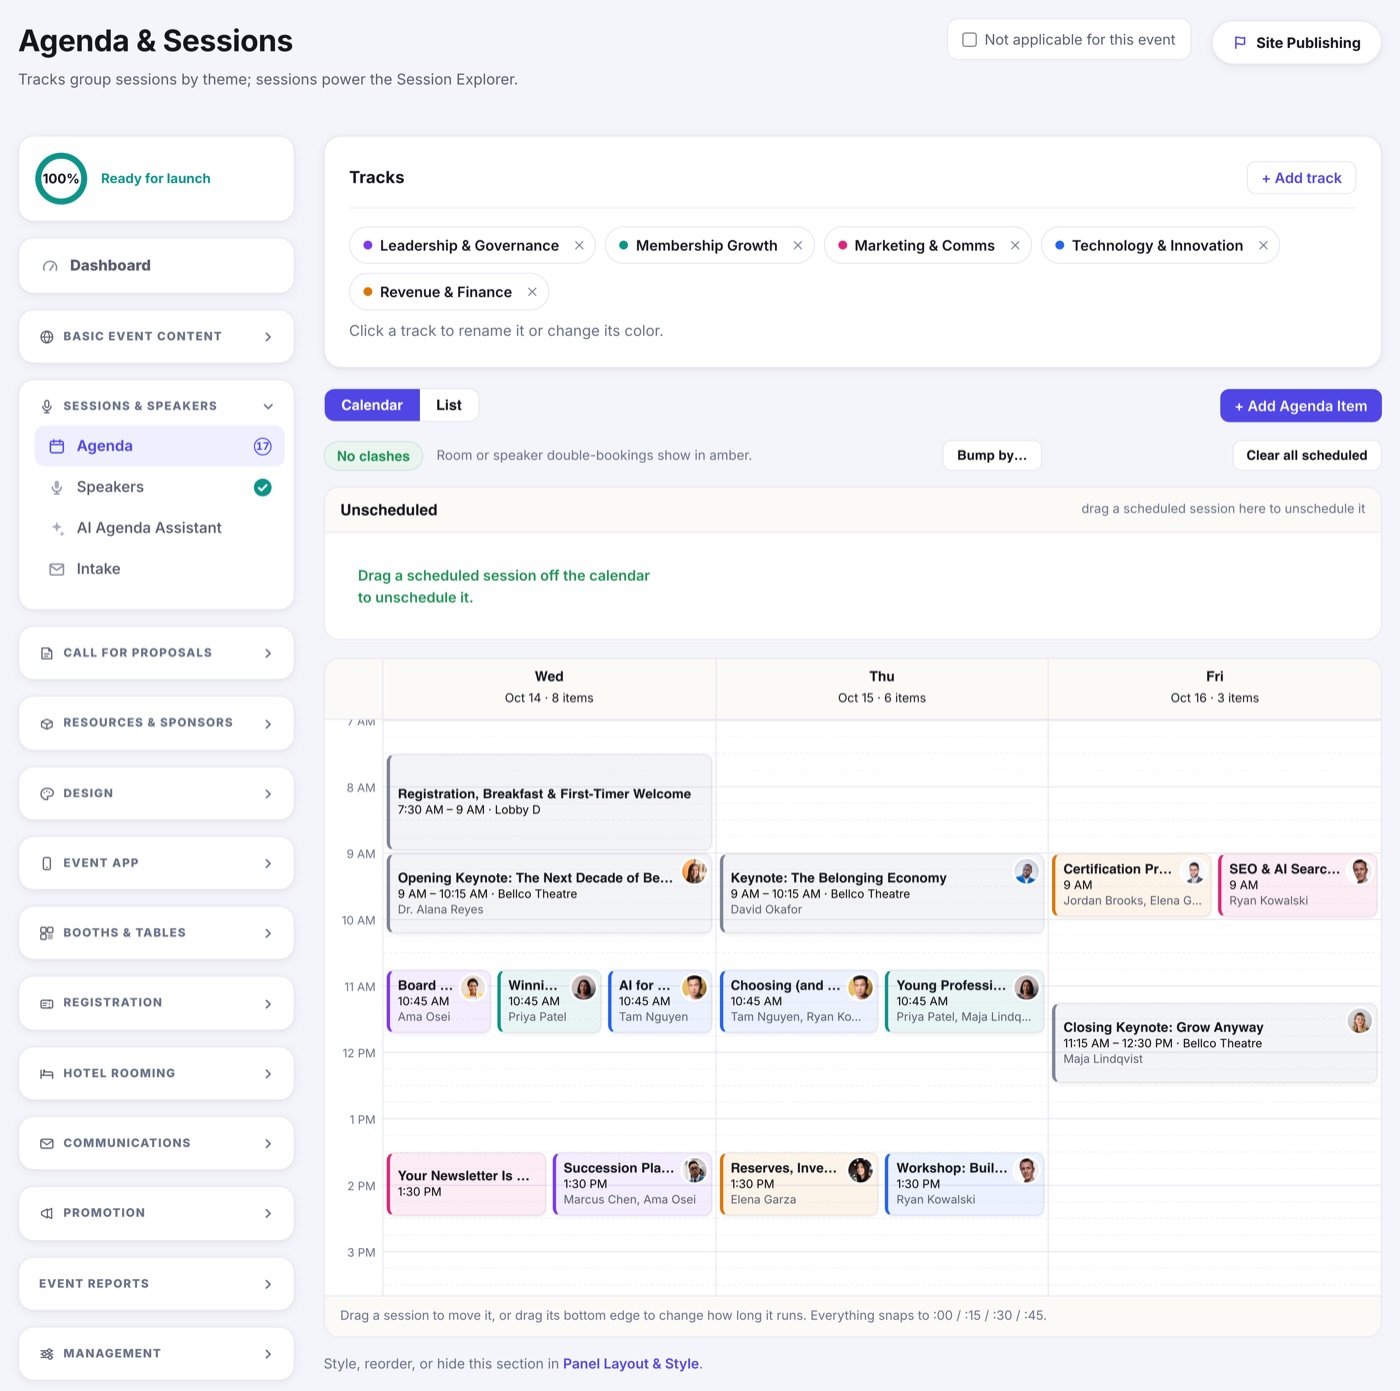Open the AI Agenda Assistant page

160,528
